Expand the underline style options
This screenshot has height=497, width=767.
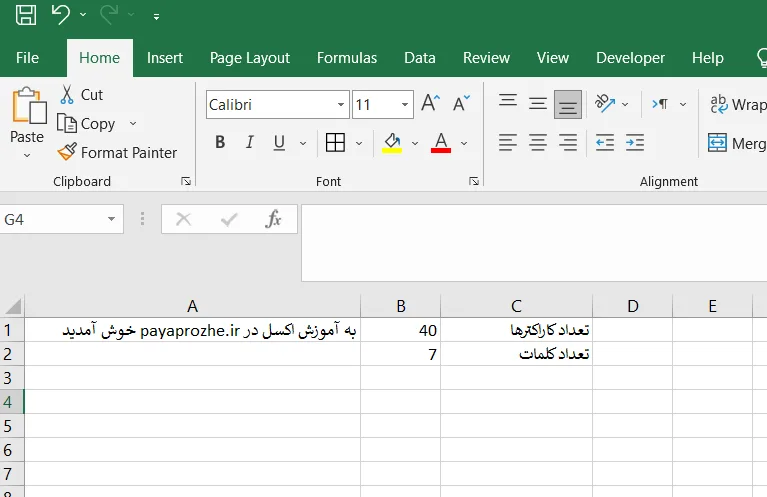click(303, 143)
